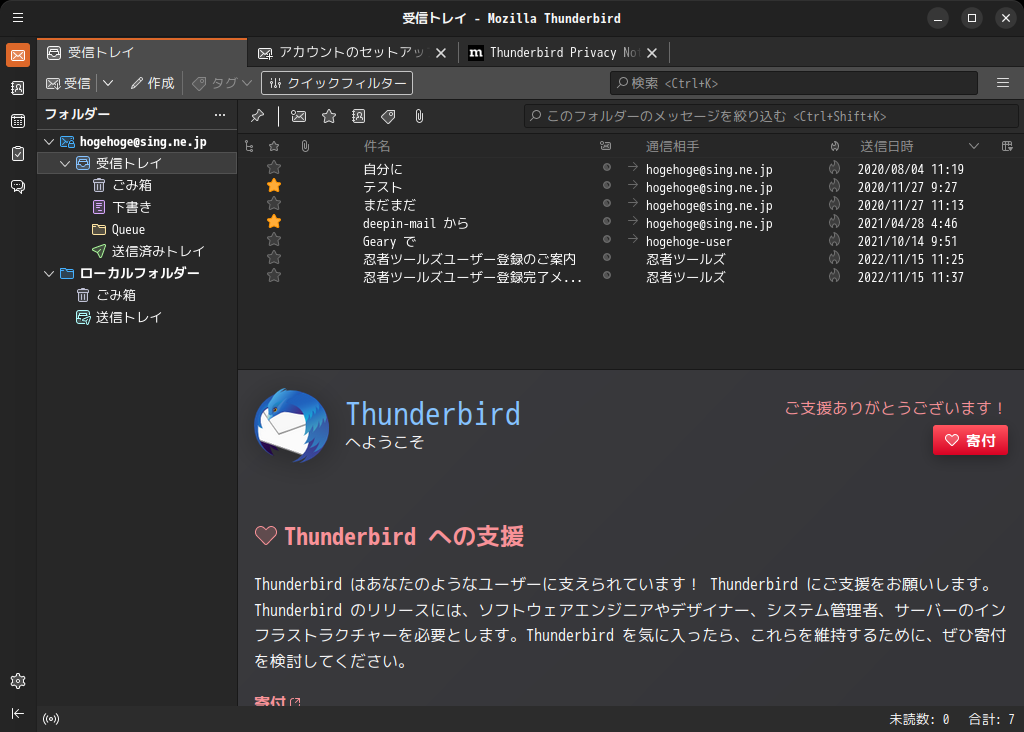Sort by junk status column header
This screenshot has width=1024, height=732.
835,146
